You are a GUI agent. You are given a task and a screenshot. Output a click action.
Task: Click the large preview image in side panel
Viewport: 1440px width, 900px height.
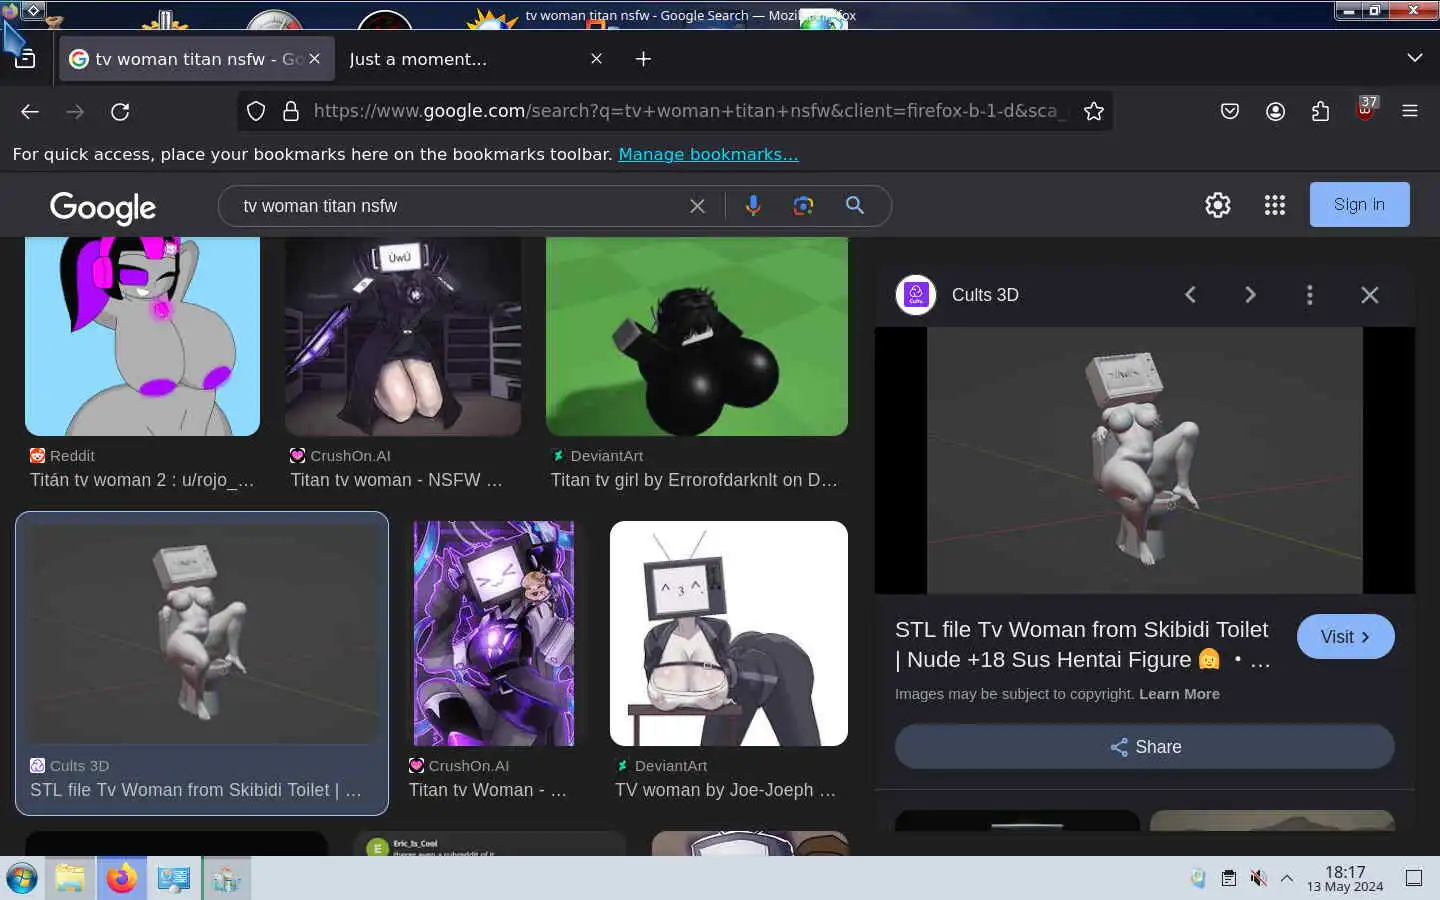pyautogui.click(x=1145, y=460)
